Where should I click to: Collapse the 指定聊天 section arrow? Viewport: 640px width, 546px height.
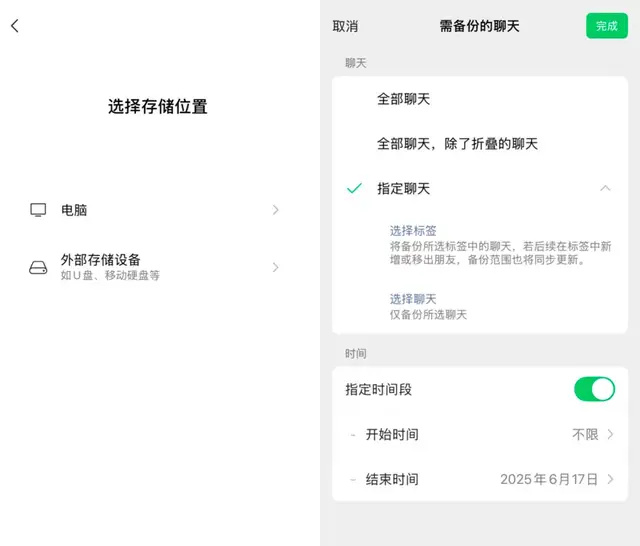click(x=605, y=188)
